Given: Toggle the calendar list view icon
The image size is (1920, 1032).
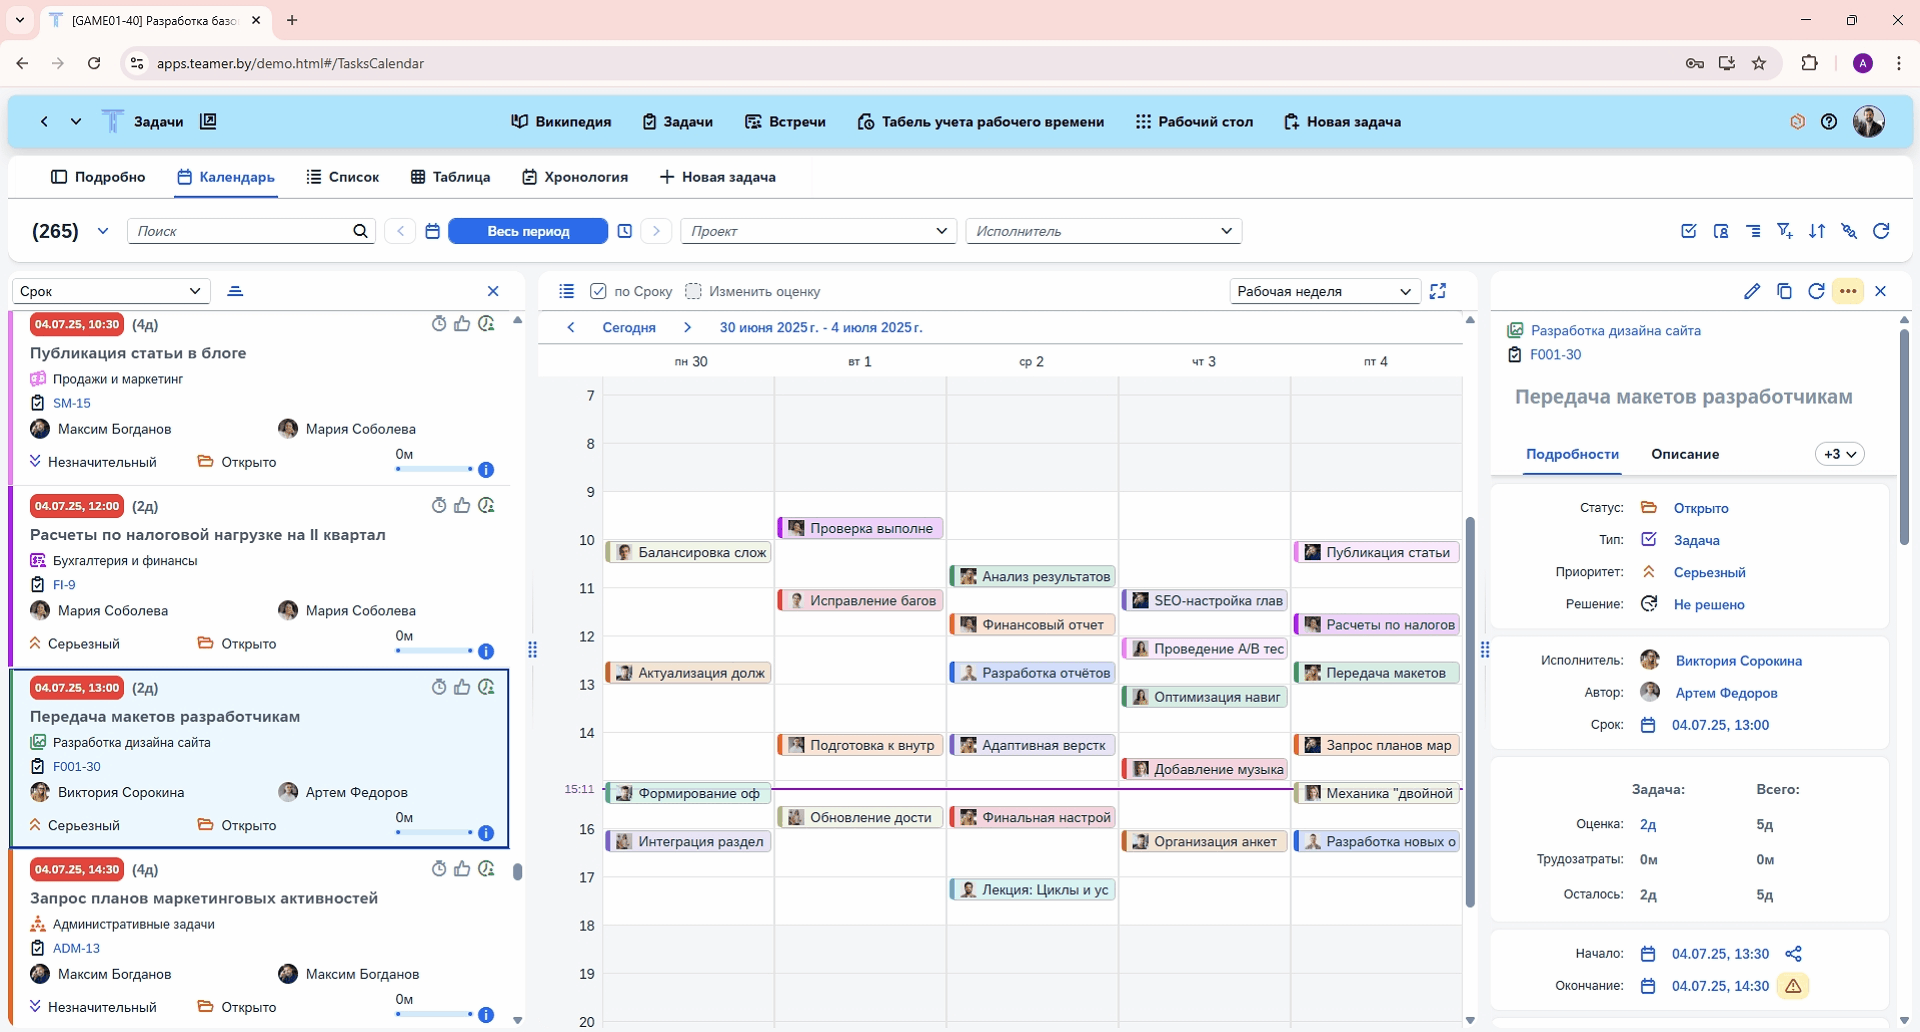Looking at the screenshot, I should point(566,291).
